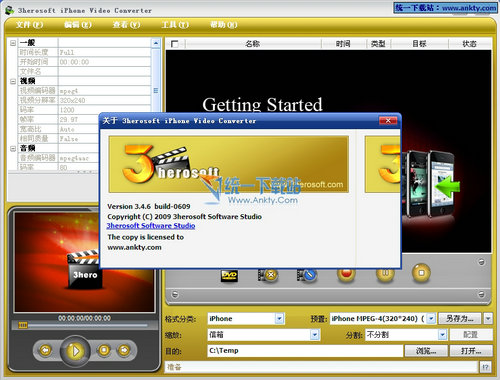Click the play button in preview player
The image size is (500, 380).
coord(75,351)
